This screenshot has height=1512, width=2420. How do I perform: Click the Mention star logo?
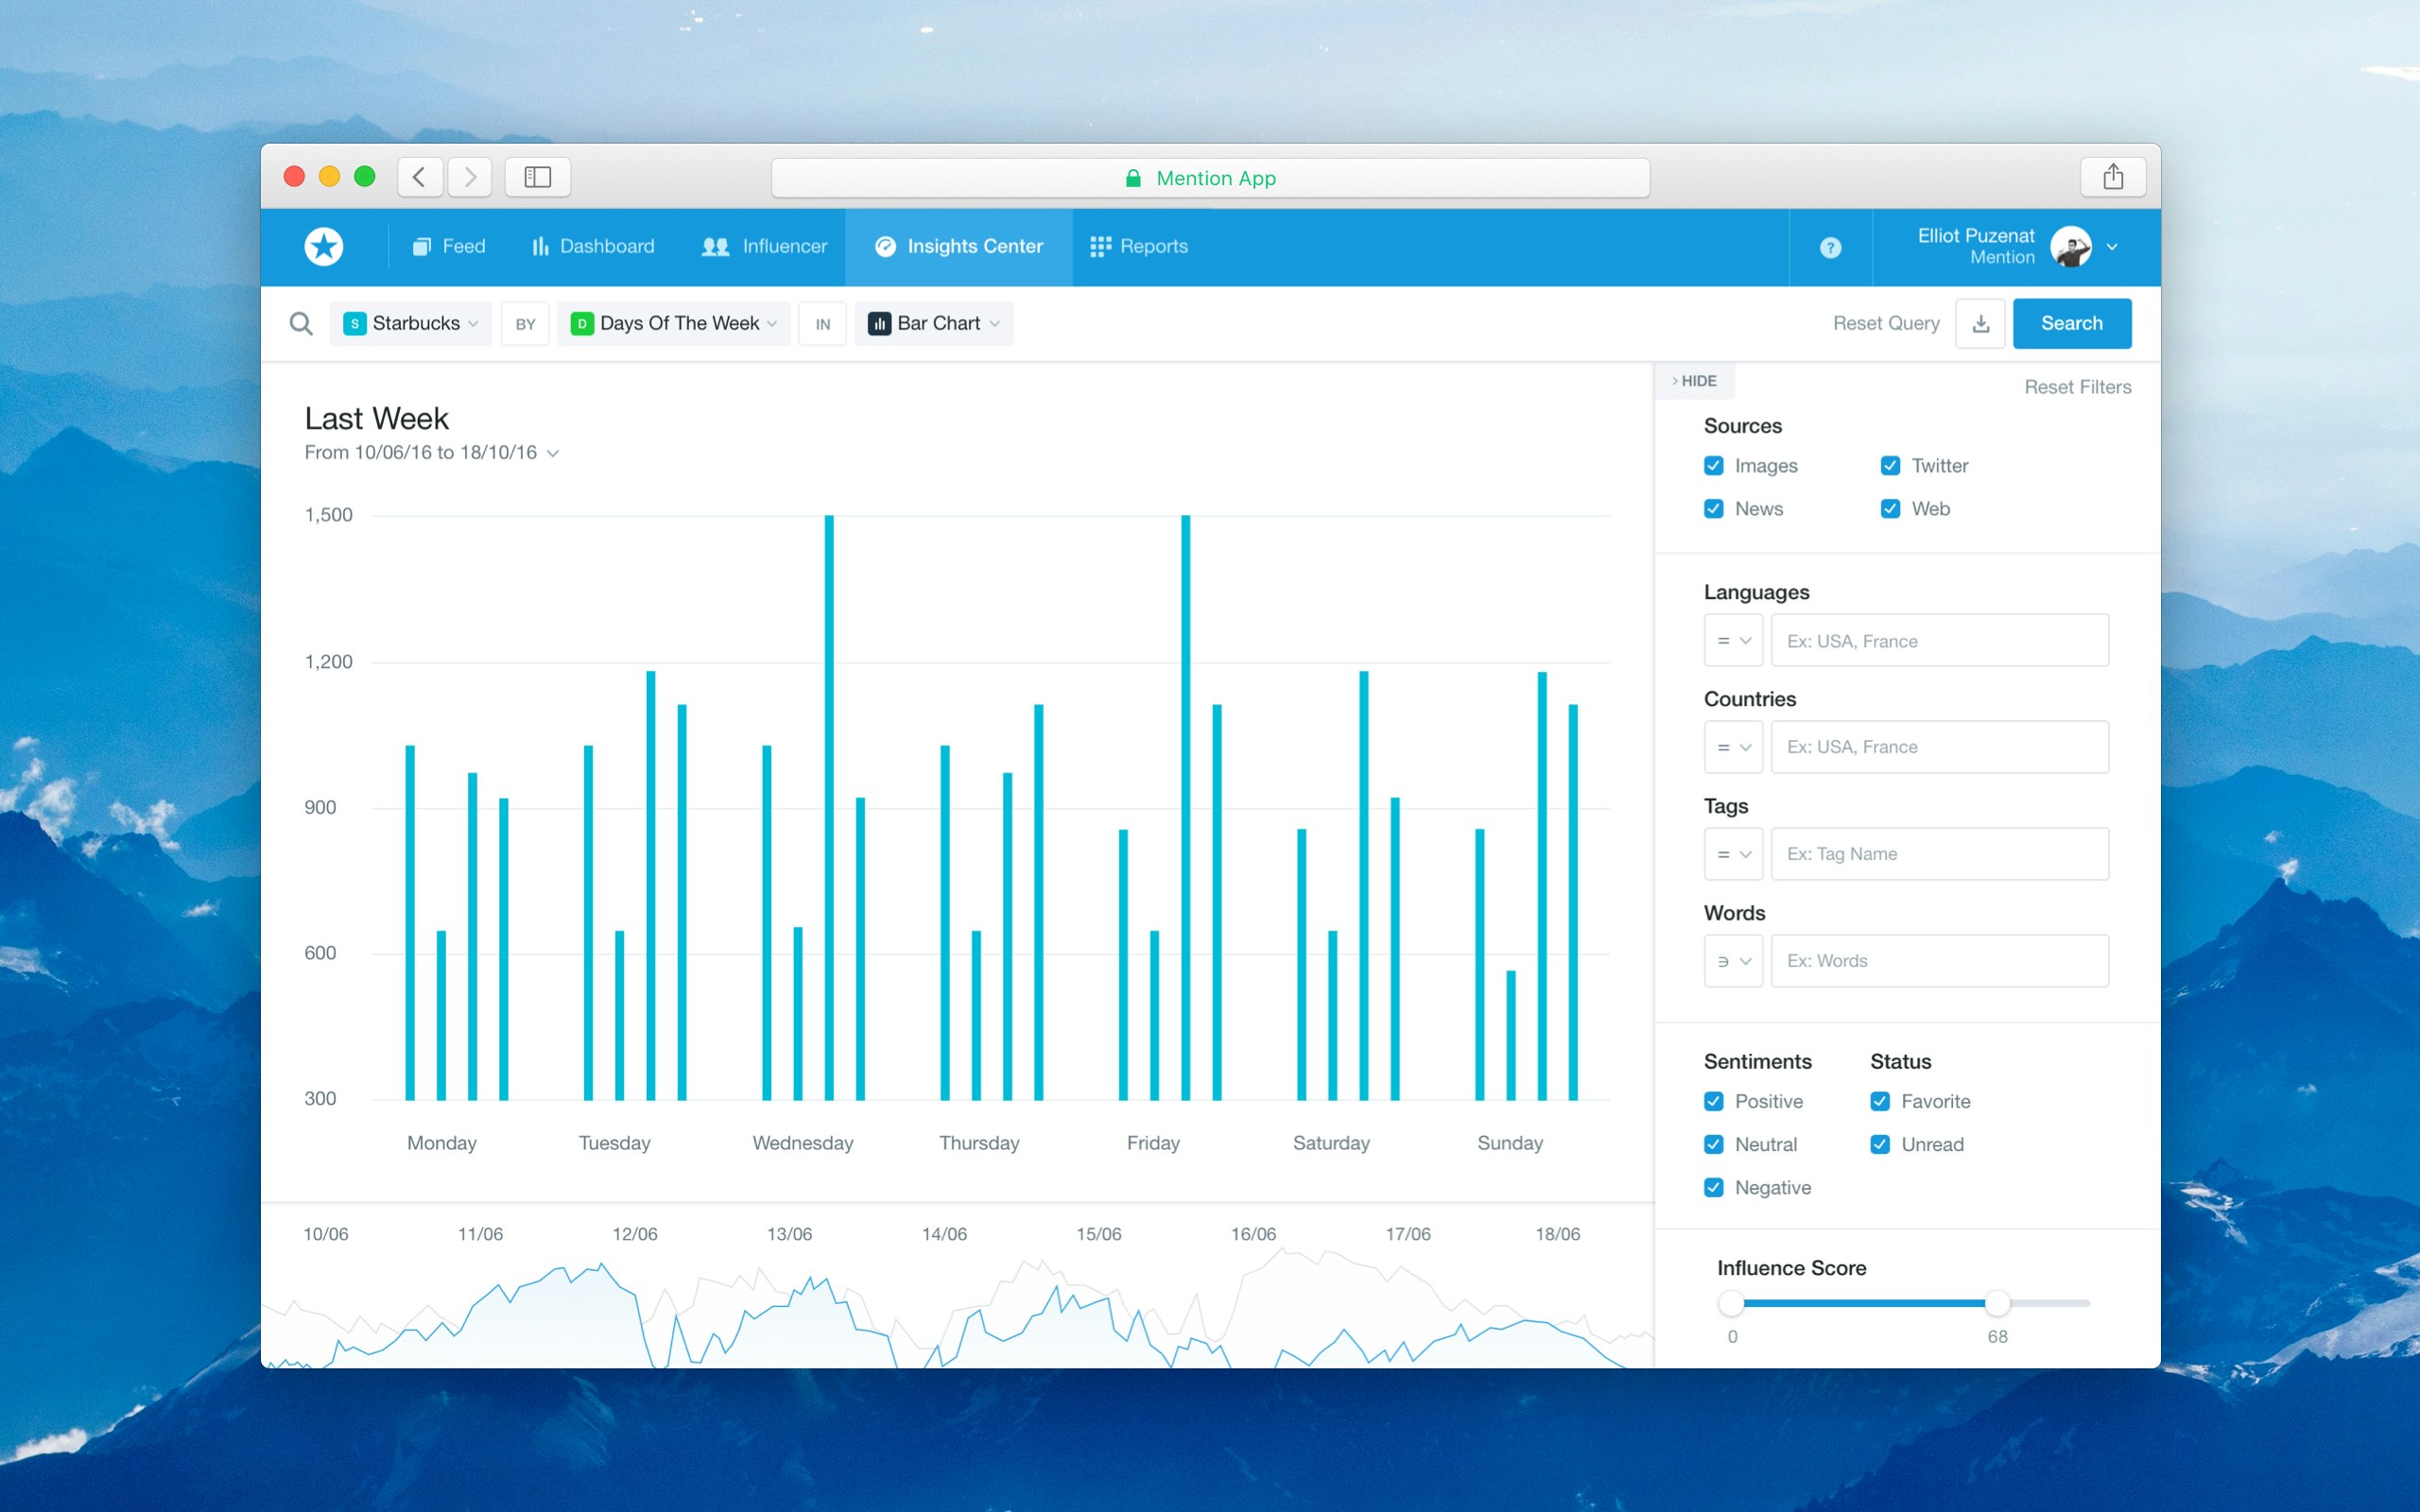(324, 246)
